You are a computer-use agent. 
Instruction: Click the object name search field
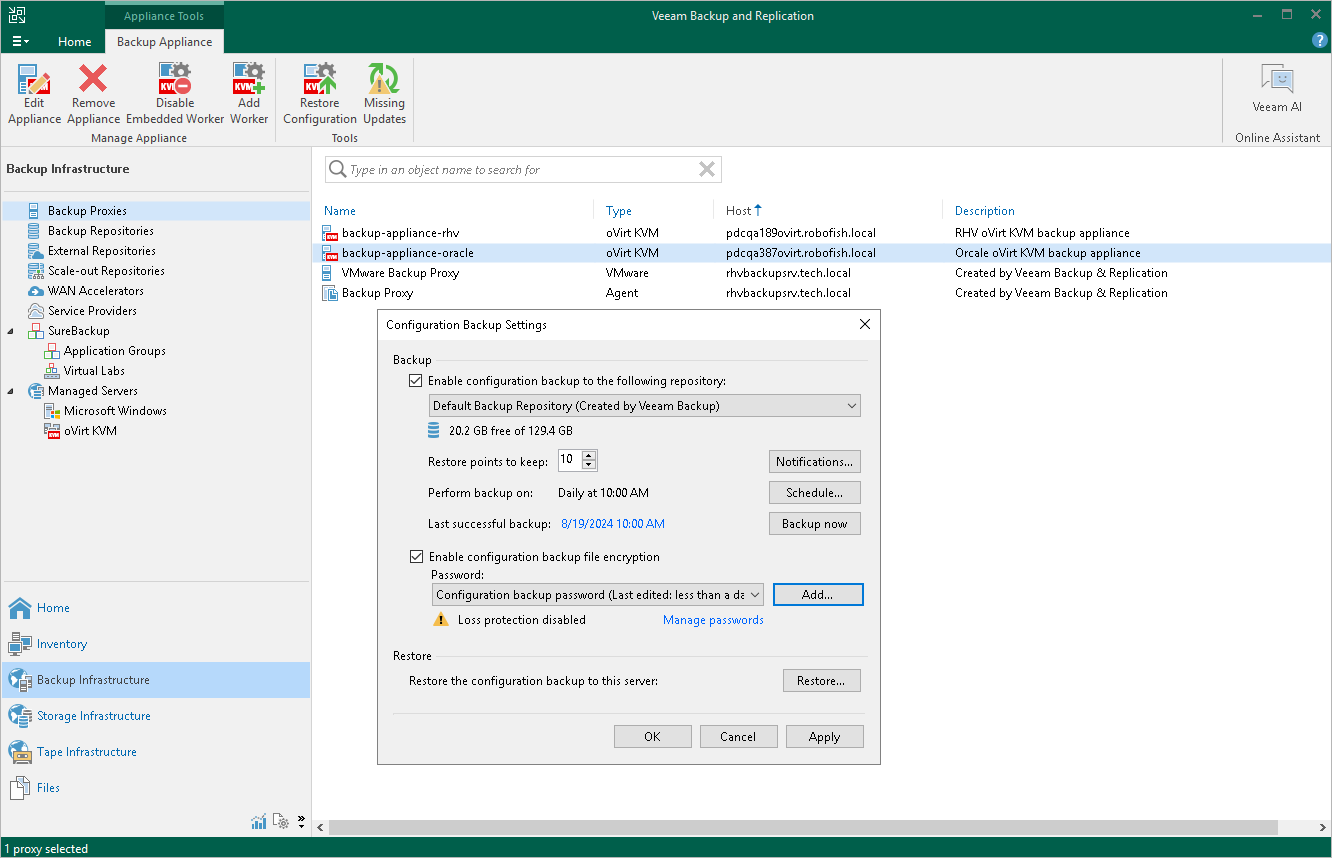tap(520, 170)
